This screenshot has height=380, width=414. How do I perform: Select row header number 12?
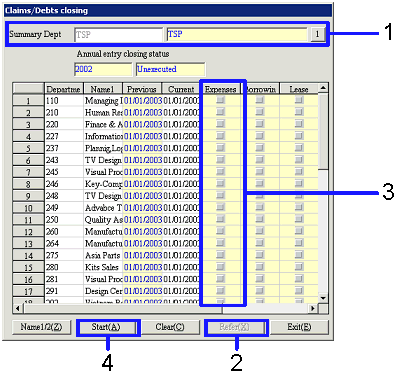(x=28, y=232)
